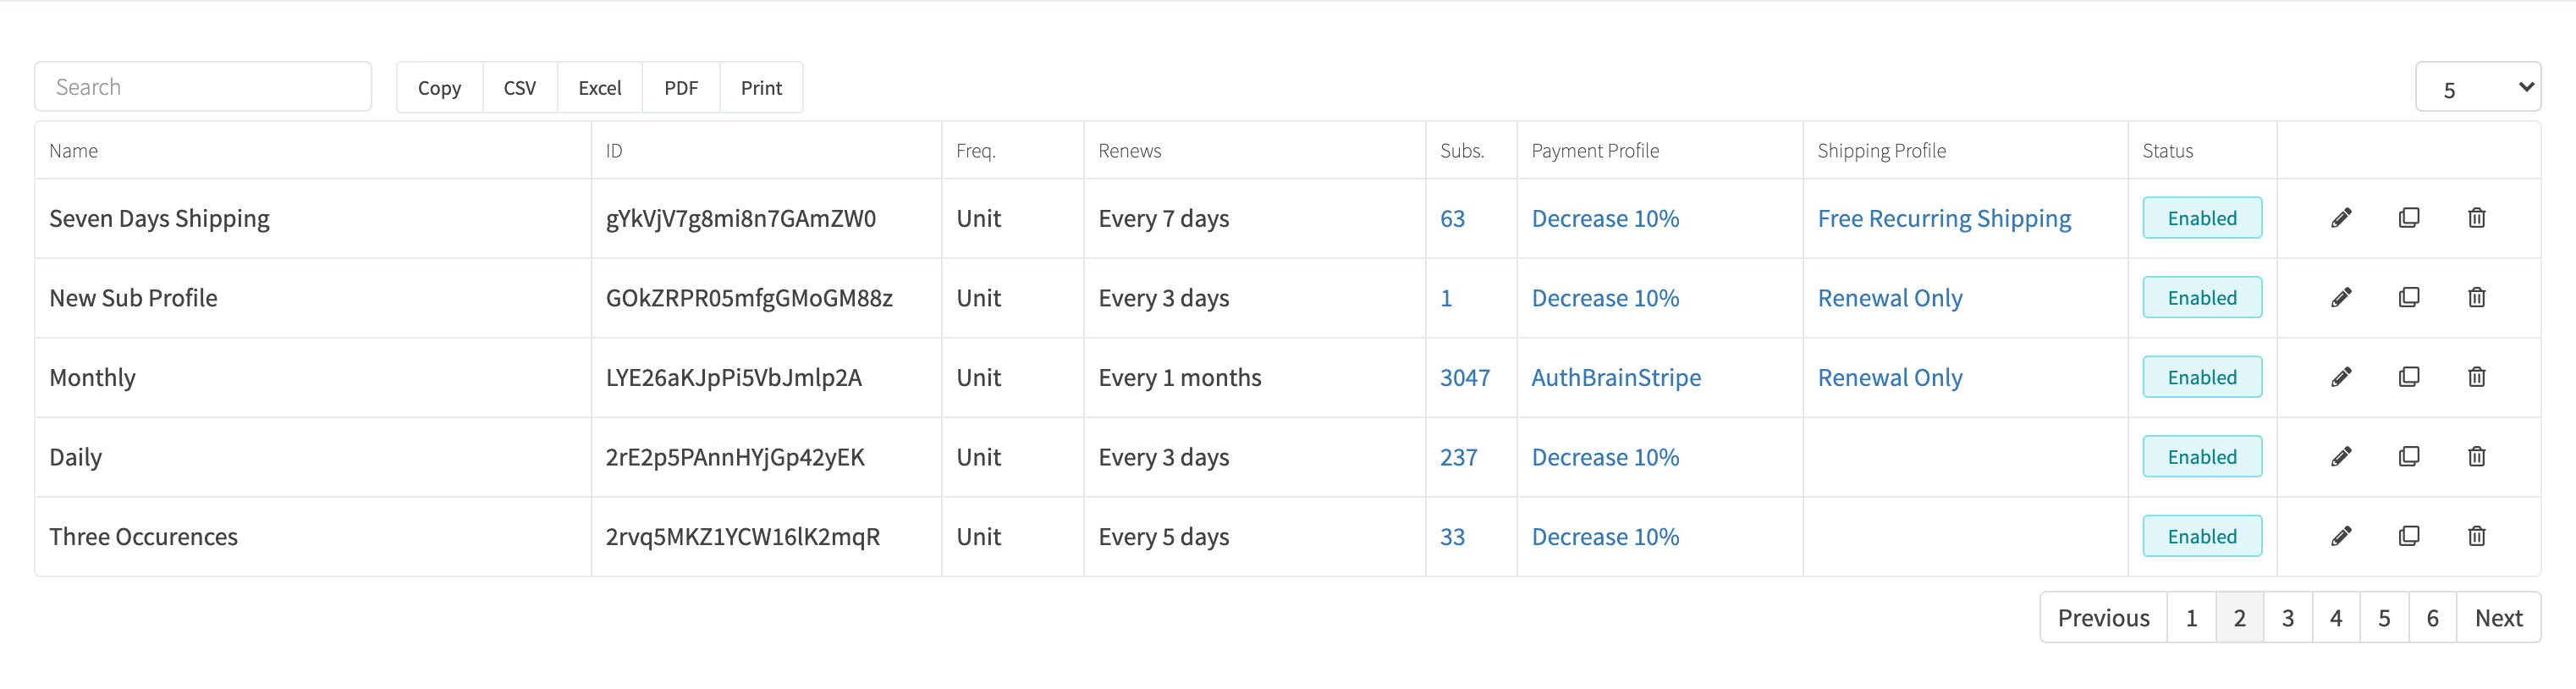
Task: Click Enabled status for New Sub Profile
Action: [2202, 298]
